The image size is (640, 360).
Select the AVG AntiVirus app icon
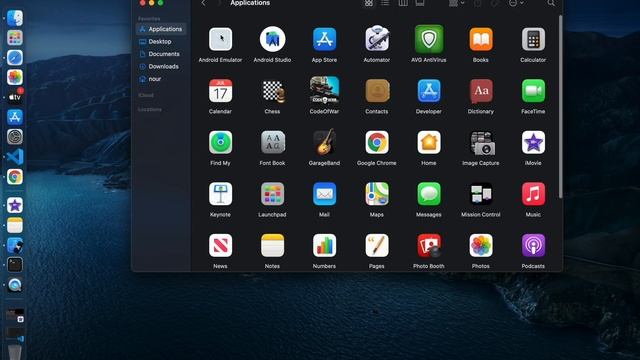[429, 39]
